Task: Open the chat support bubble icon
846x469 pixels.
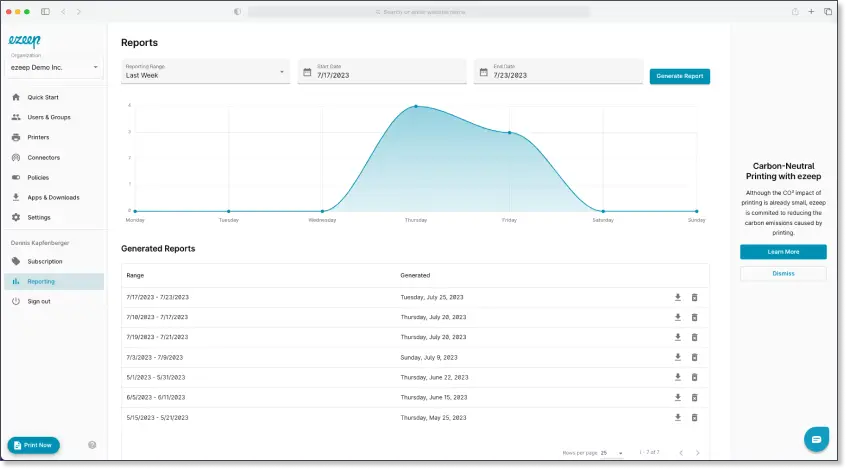Action: [816, 439]
